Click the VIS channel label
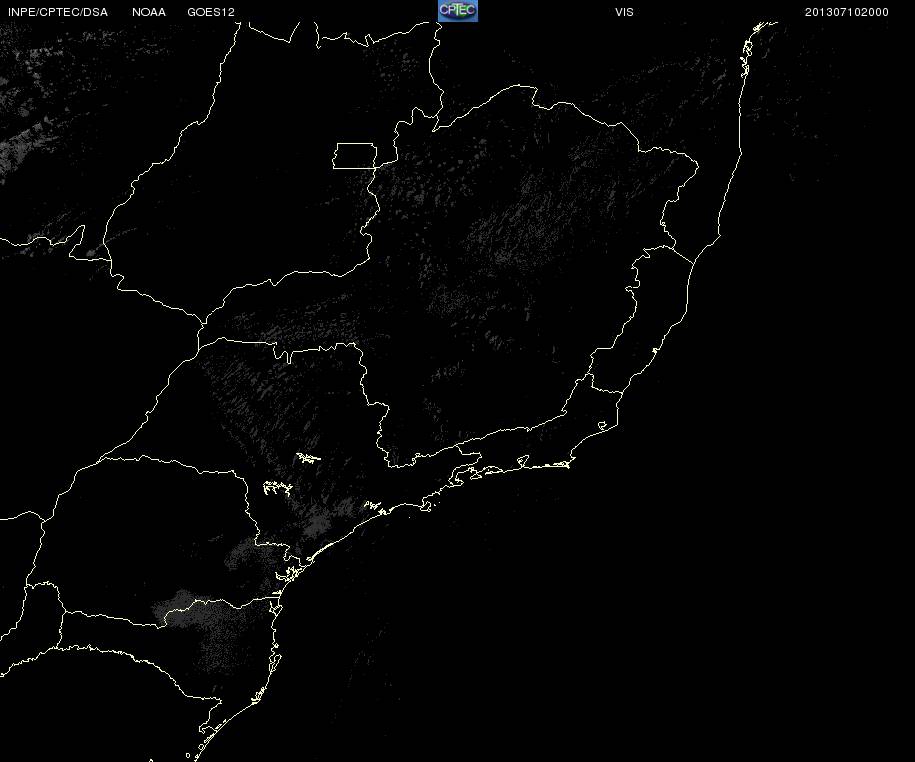This screenshot has height=762, width=915. [x=624, y=12]
